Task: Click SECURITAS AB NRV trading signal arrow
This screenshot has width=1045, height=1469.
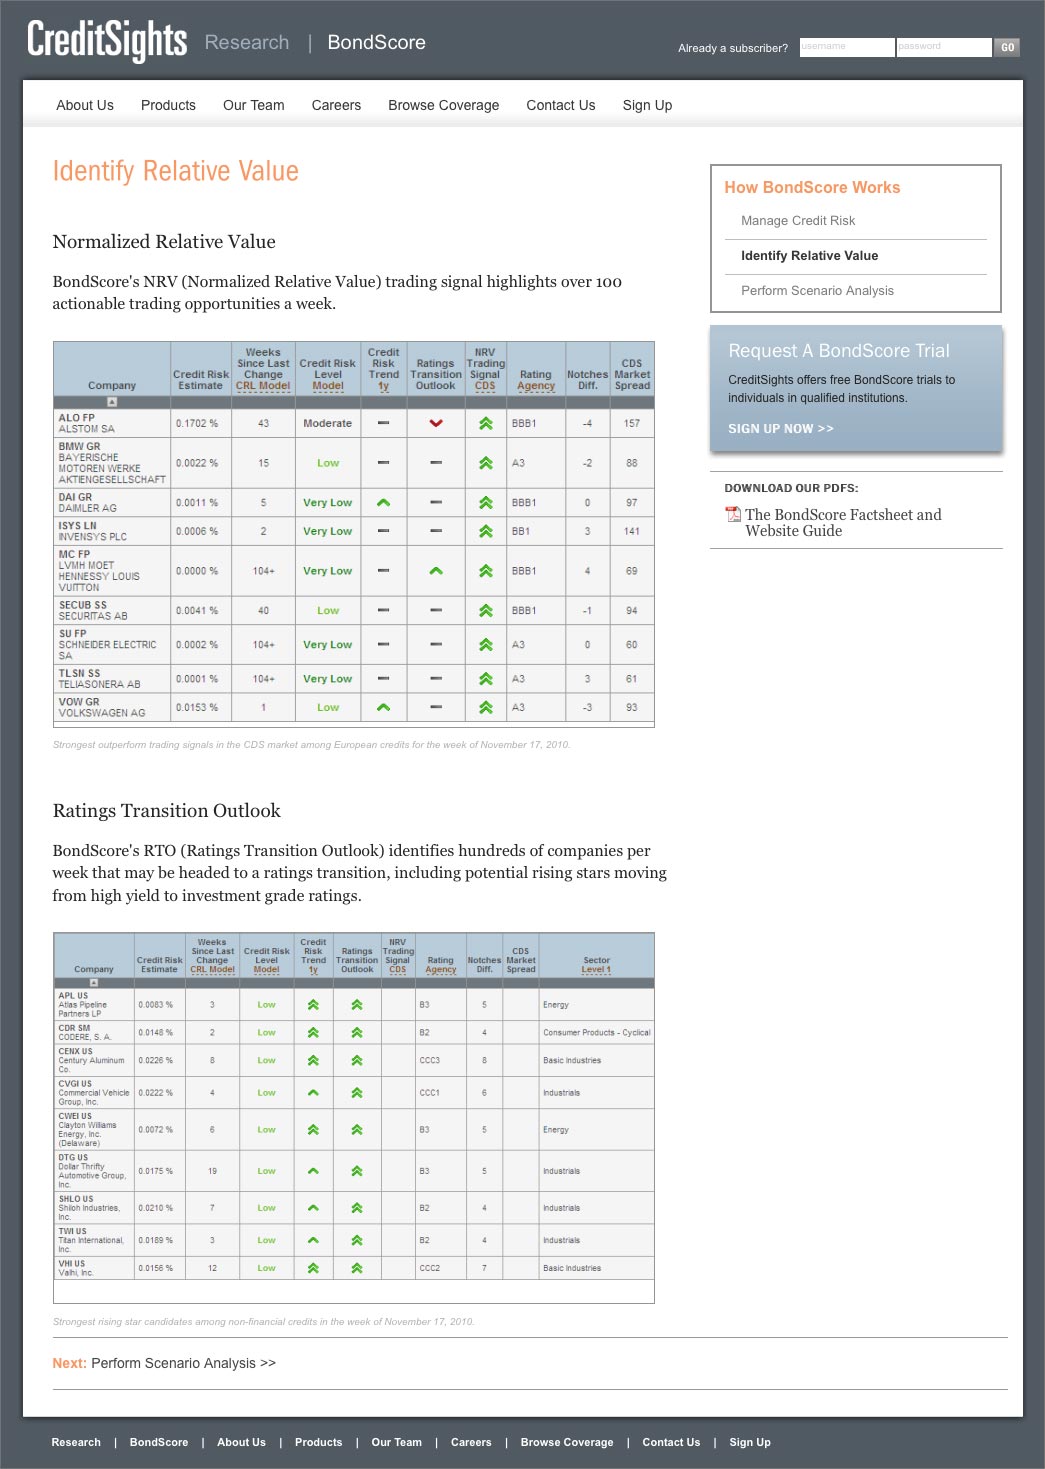Action: 485,610
